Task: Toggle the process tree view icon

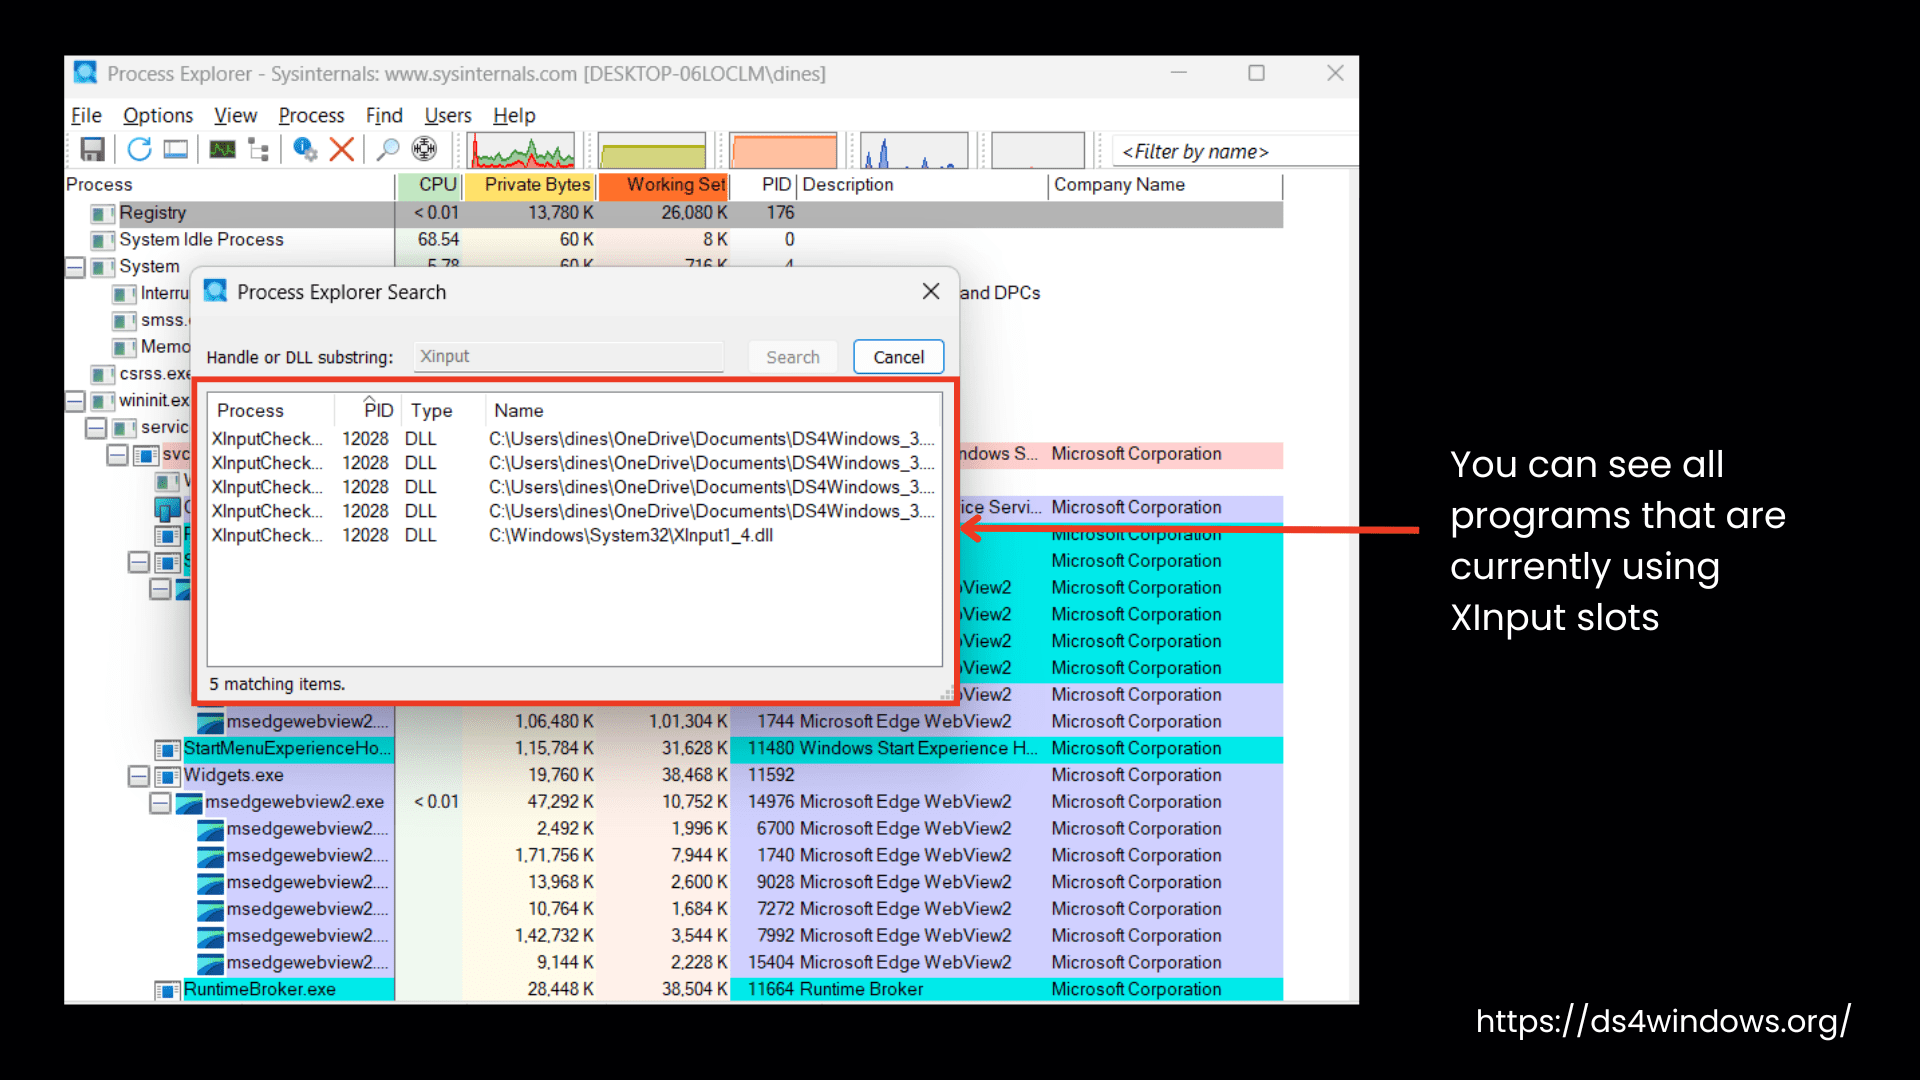Action: tap(259, 150)
